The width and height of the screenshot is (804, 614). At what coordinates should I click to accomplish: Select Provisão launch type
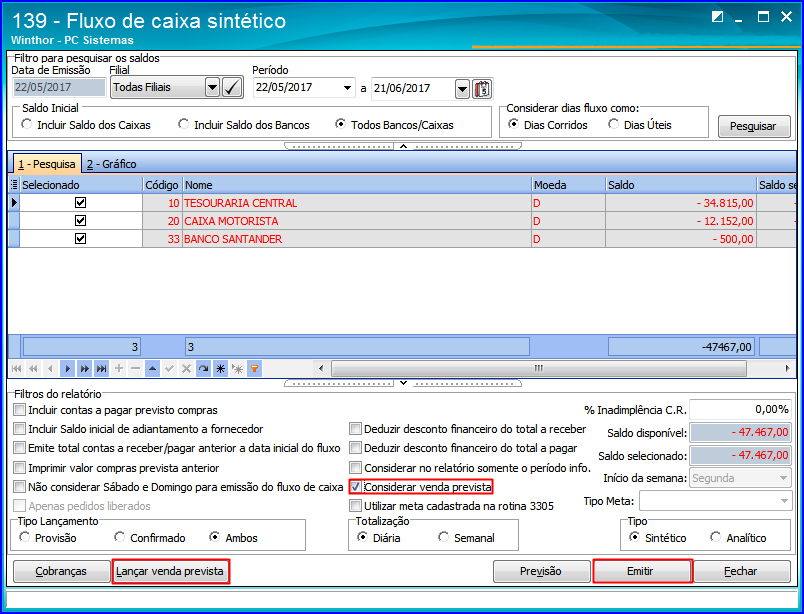[24, 537]
